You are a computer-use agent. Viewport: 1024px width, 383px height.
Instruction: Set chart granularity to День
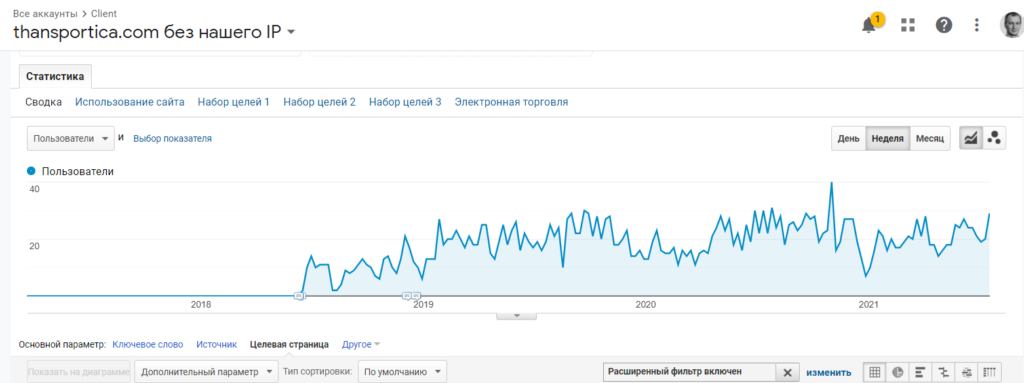click(x=848, y=139)
